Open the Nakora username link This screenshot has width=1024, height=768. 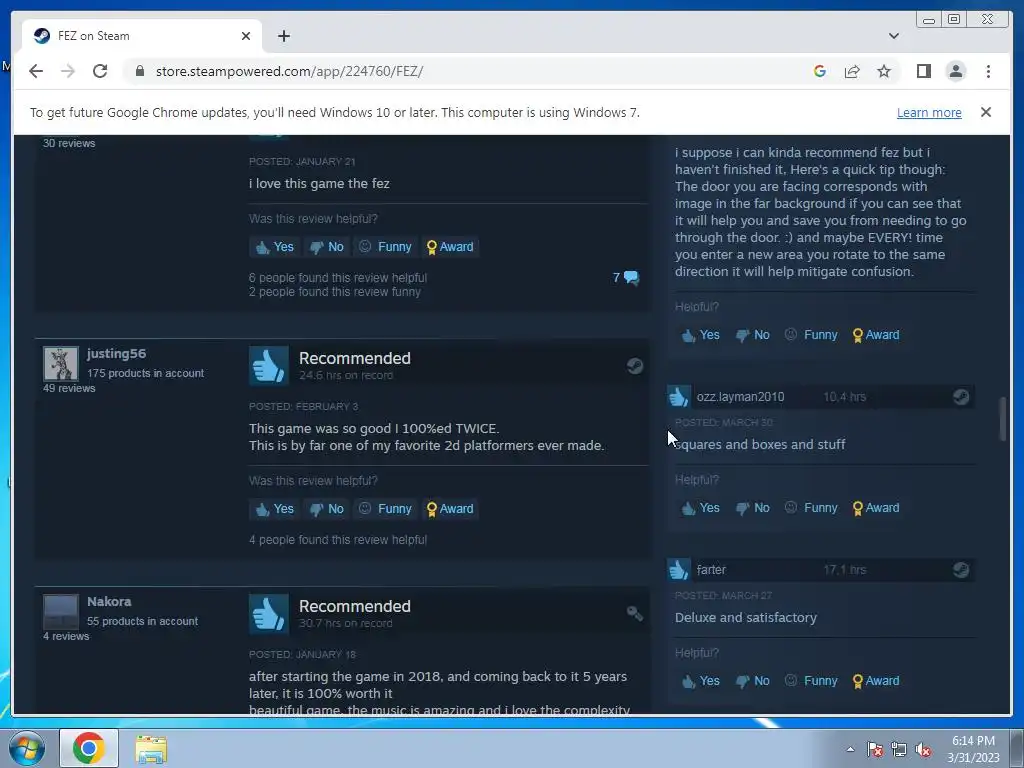(109, 601)
